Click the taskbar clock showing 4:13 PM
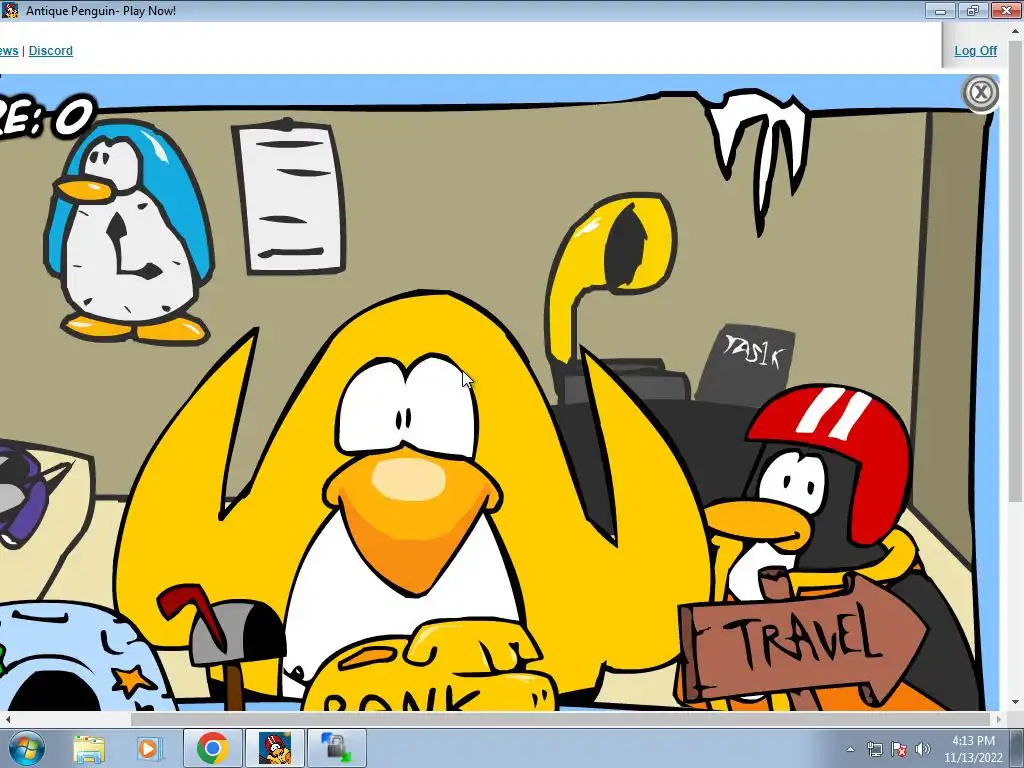 973,749
